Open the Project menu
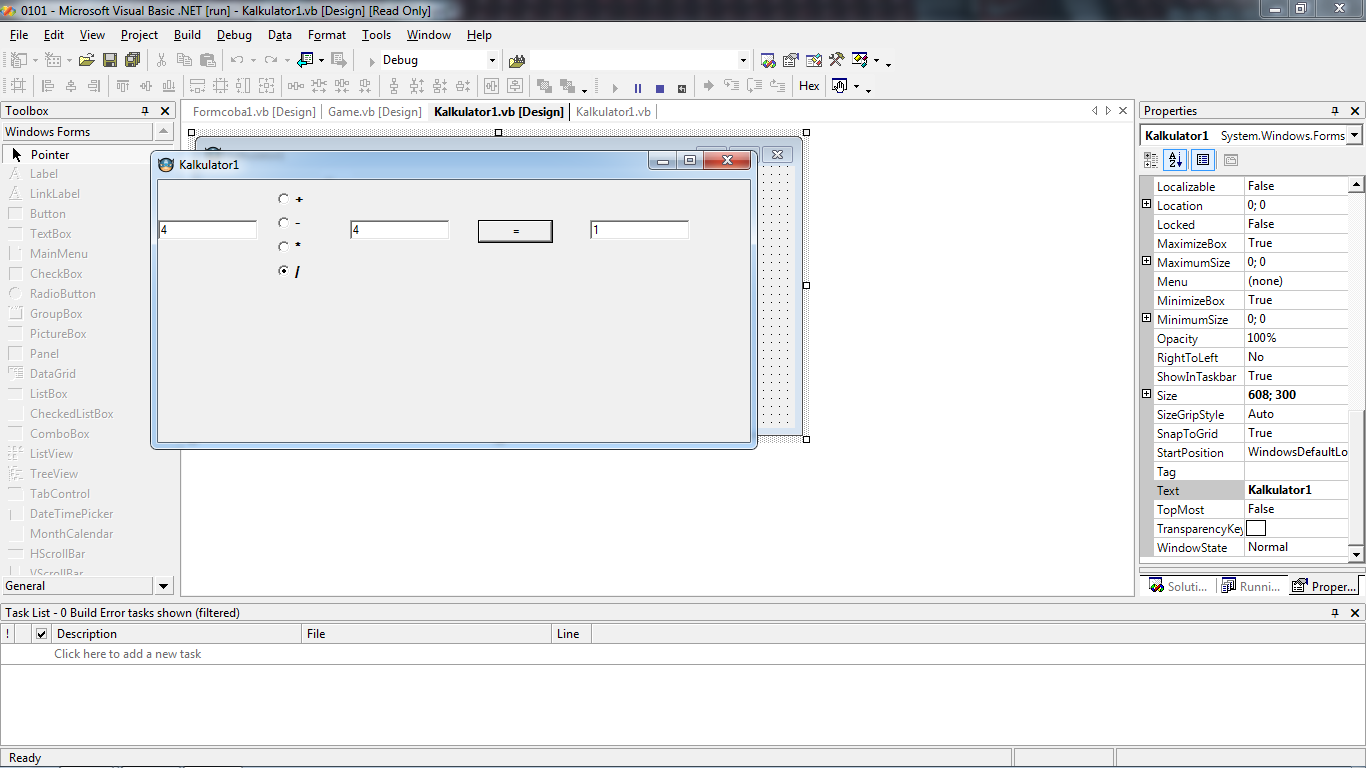 coord(139,35)
